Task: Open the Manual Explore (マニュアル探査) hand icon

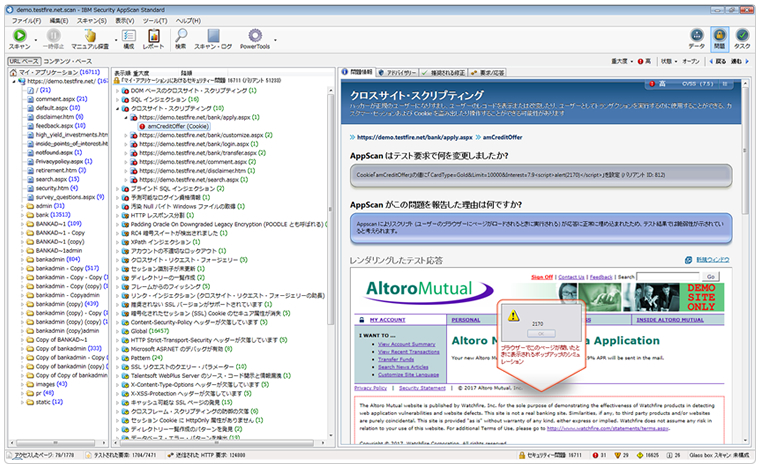Action: [90, 36]
